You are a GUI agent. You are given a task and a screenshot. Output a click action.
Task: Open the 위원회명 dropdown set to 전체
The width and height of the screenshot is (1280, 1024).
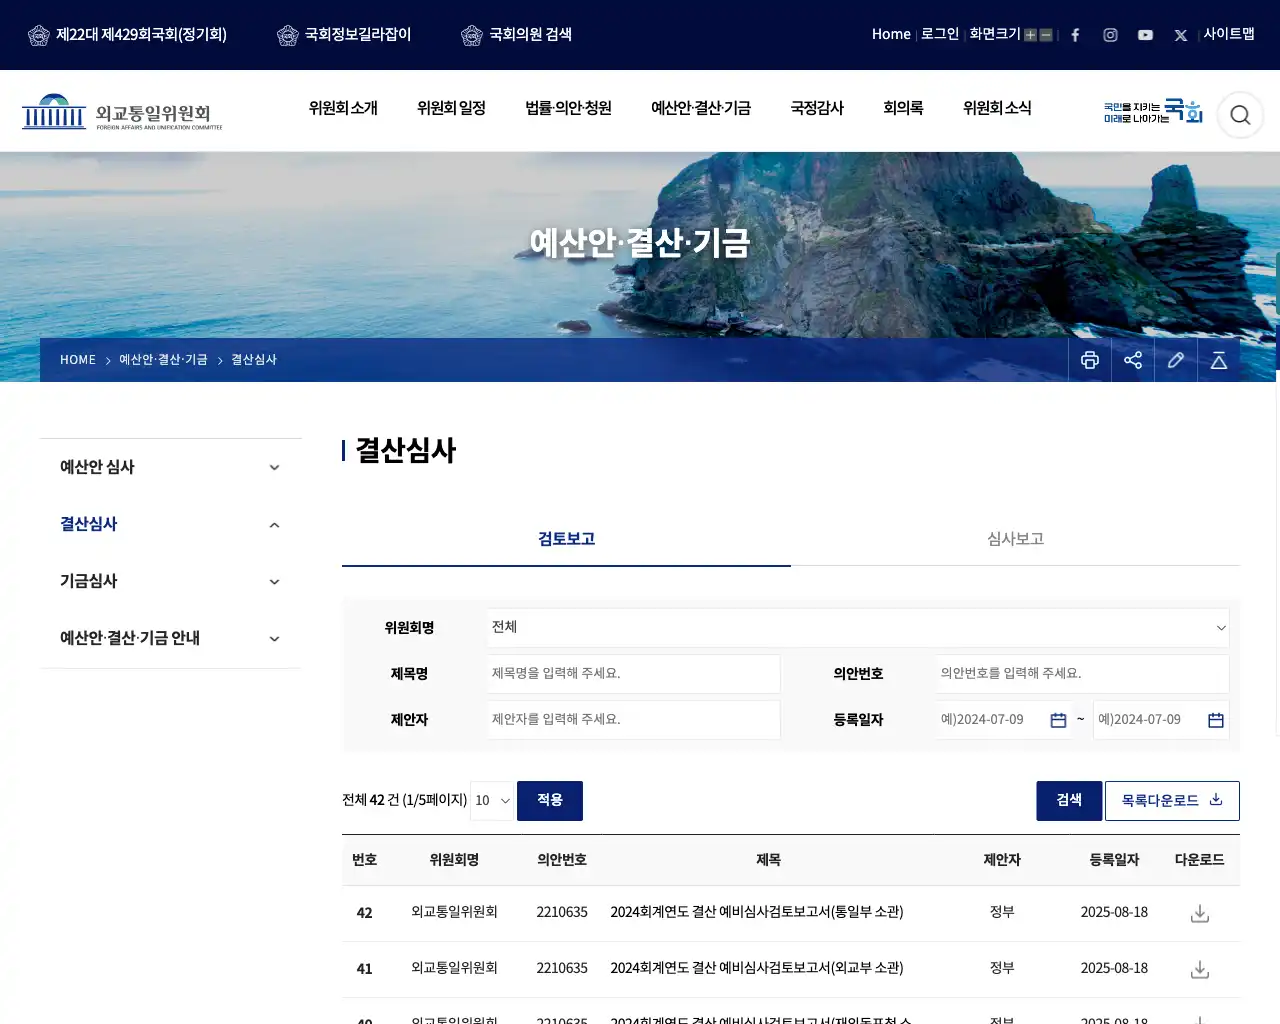(x=858, y=627)
